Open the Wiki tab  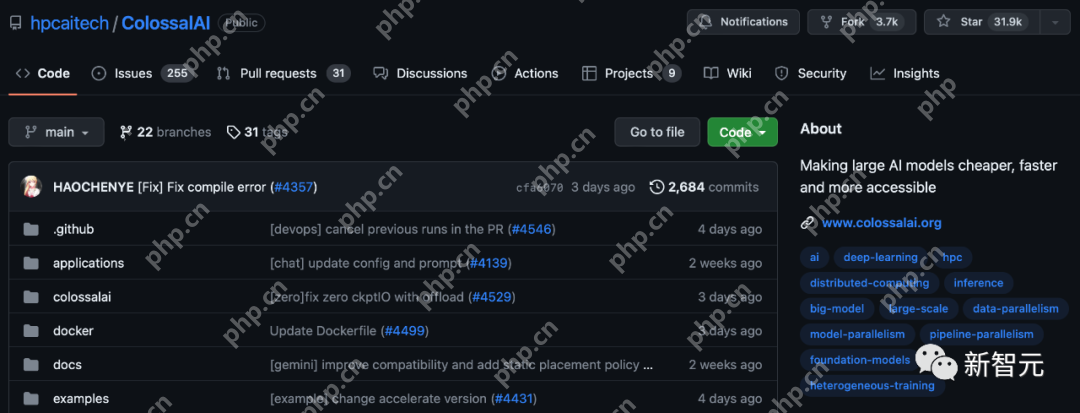point(727,73)
